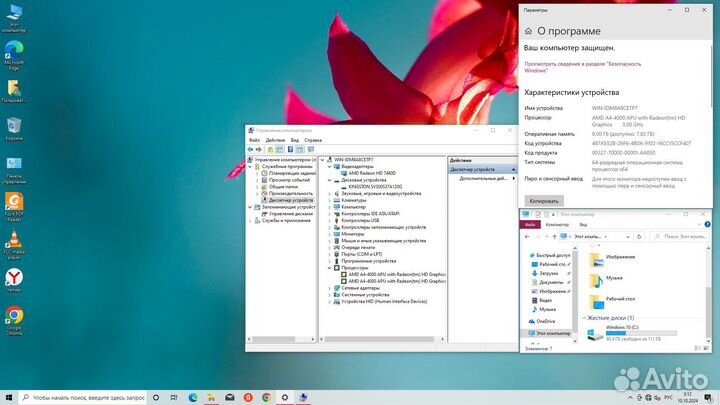Launch Yandex browser desktop icon
Image resolution: width=720 pixels, height=405 pixels.
click(x=14, y=279)
